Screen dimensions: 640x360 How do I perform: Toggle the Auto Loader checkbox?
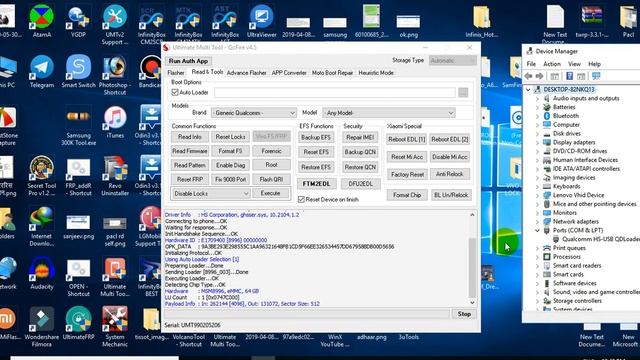(x=175, y=93)
